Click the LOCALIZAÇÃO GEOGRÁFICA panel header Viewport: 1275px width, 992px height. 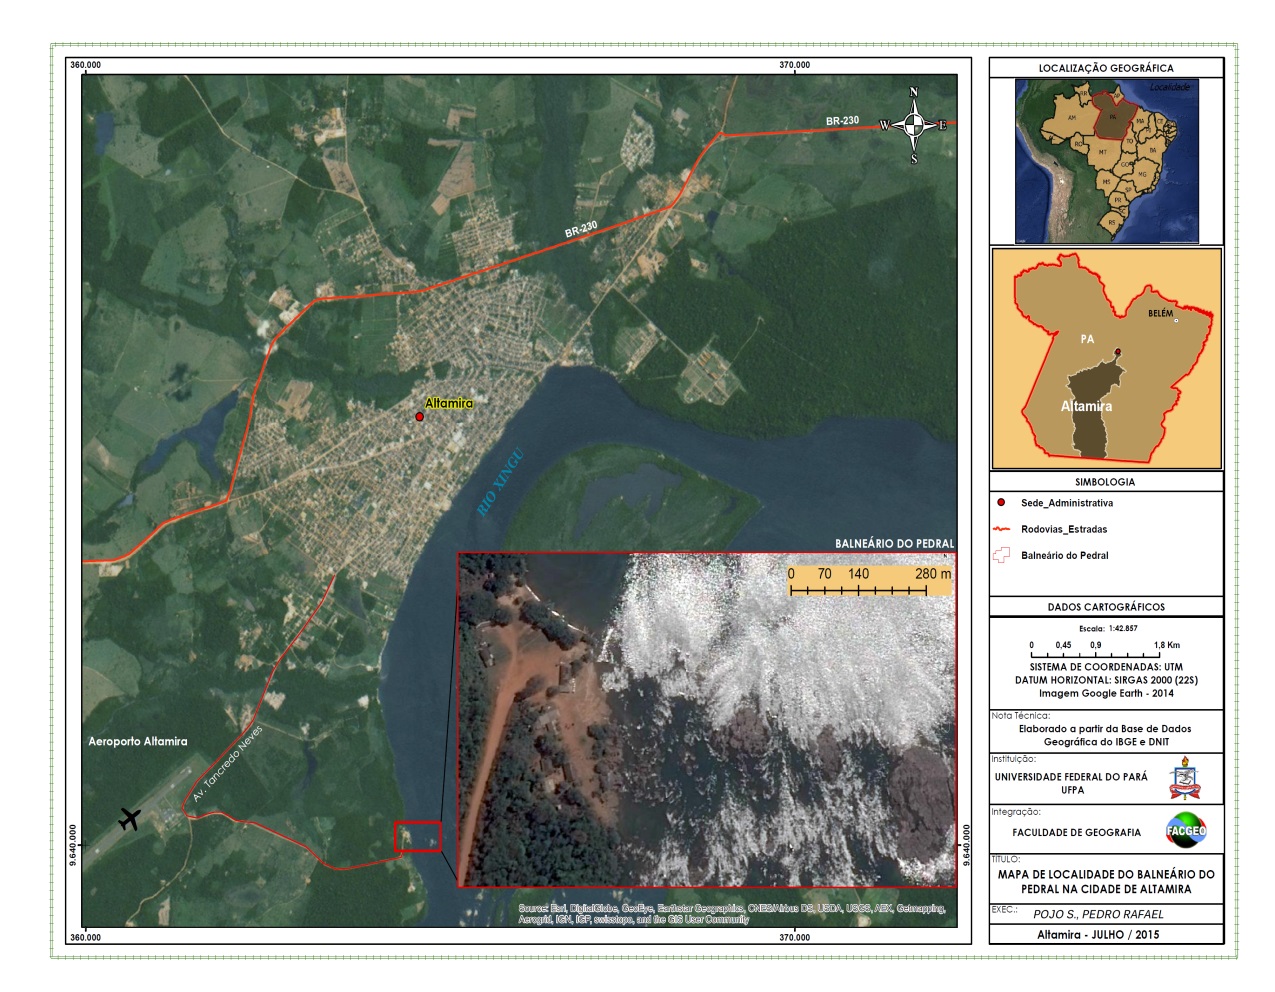pyautogui.click(x=1106, y=68)
